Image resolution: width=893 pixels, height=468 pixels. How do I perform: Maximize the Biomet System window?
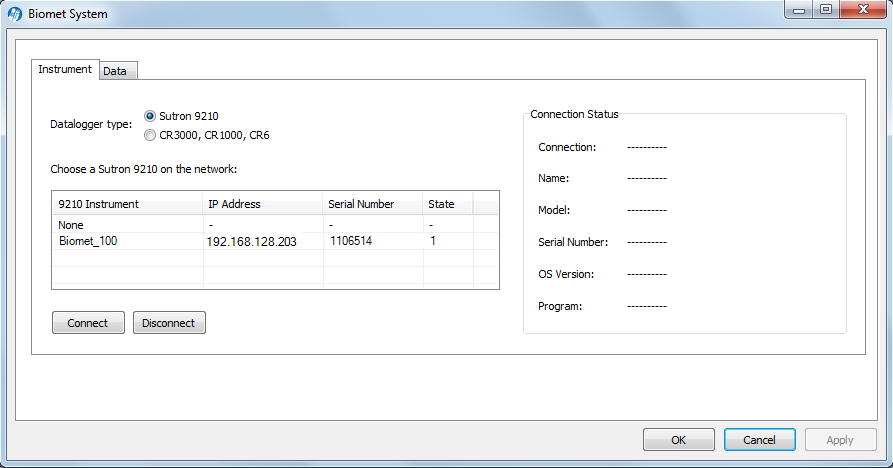coord(826,10)
